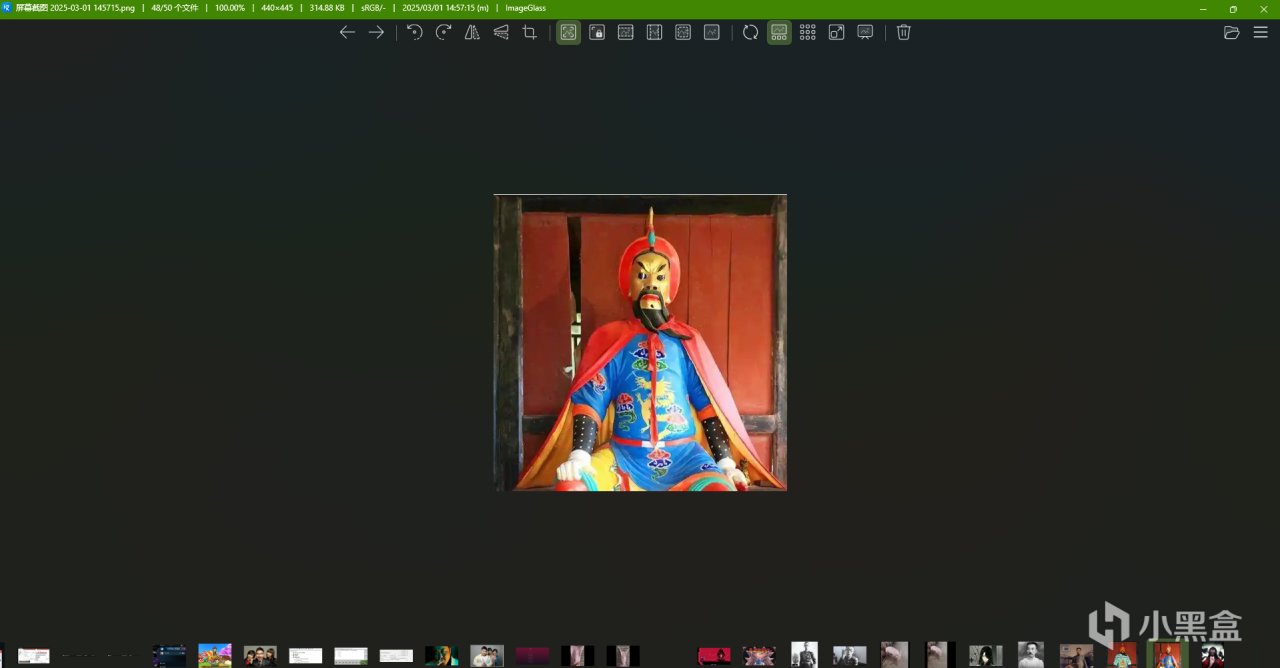Flip the image horizontally

click(x=472, y=32)
